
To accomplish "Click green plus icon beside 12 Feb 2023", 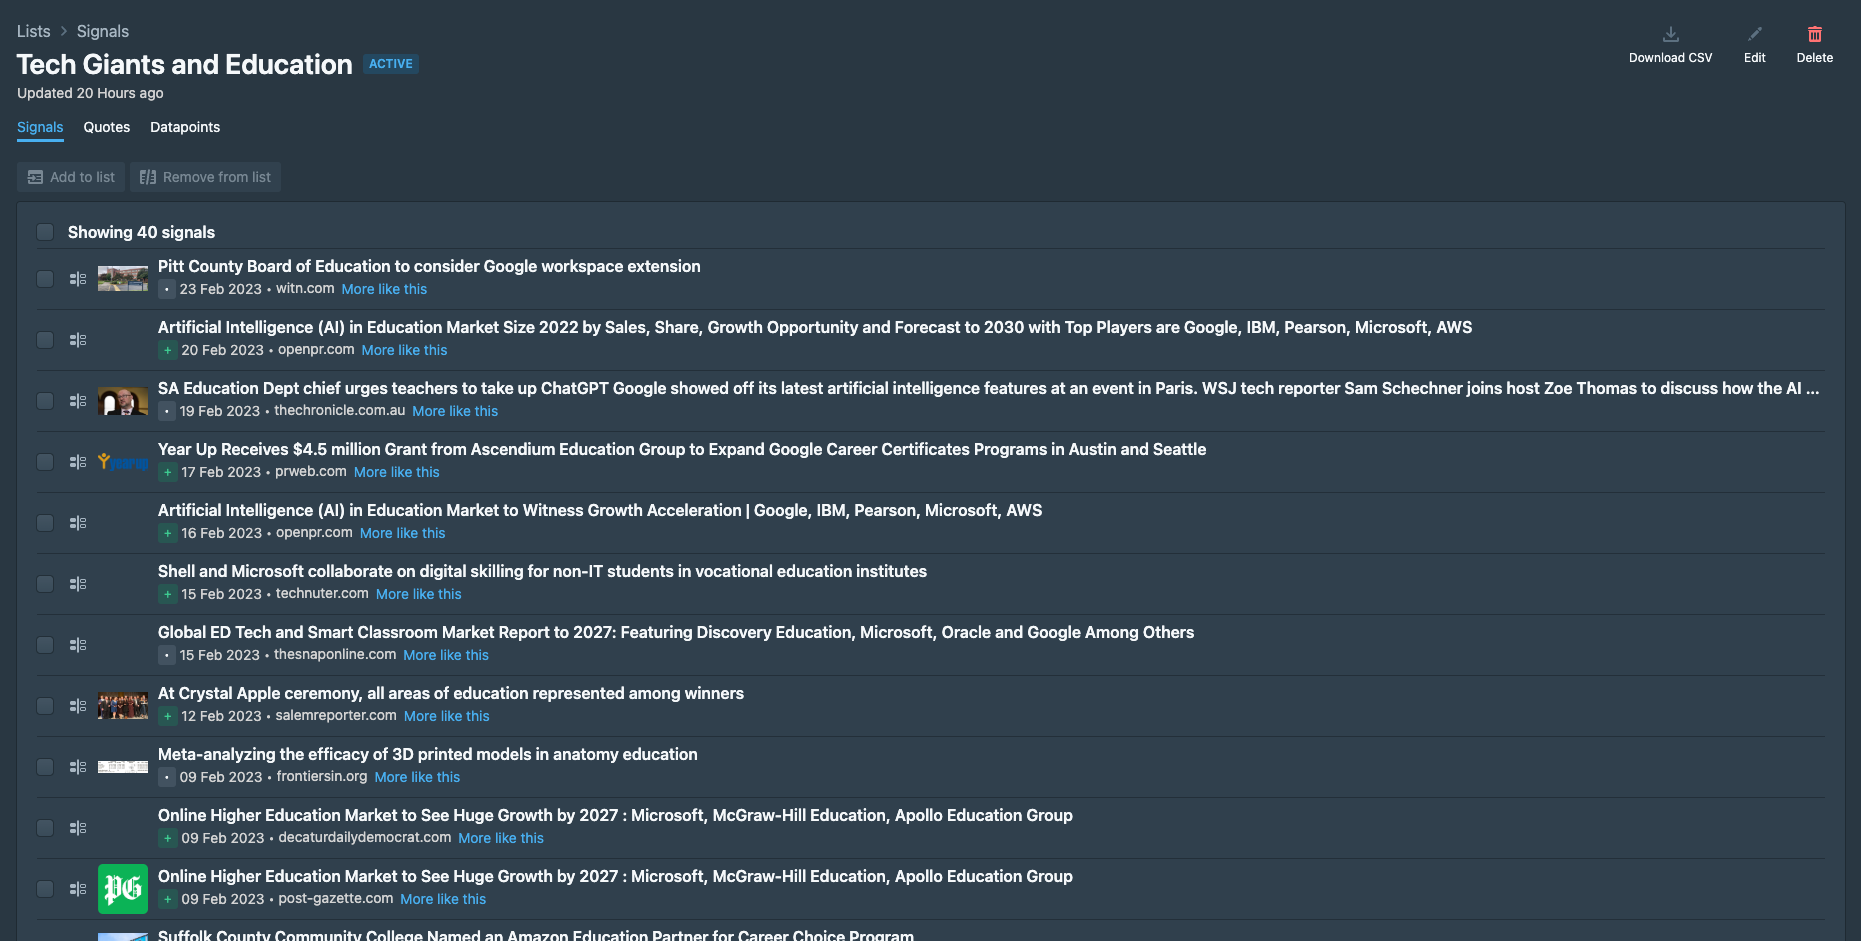I will point(167,716).
